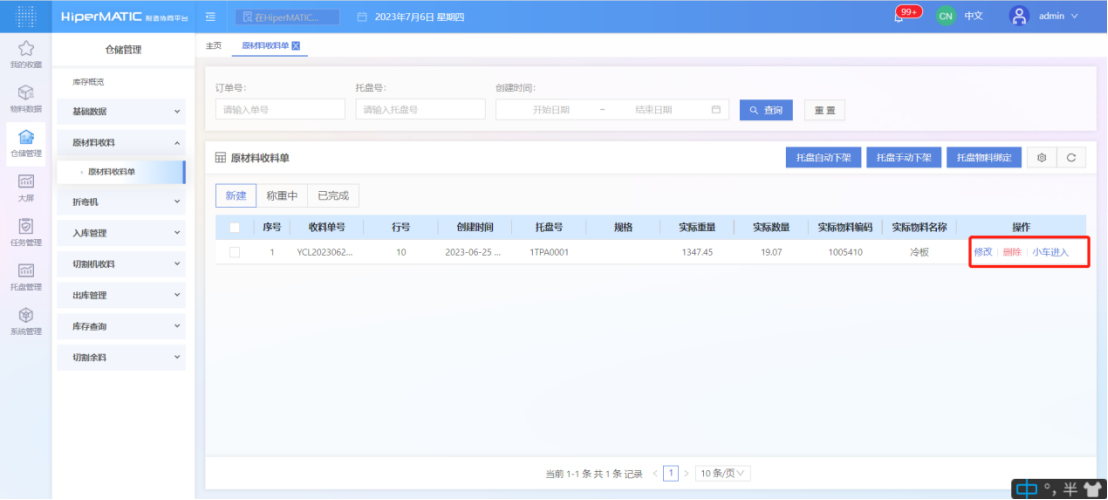Click the 删除 link in row 1
The height and width of the screenshot is (500, 1108).
pyautogui.click(x=1012, y=252)
